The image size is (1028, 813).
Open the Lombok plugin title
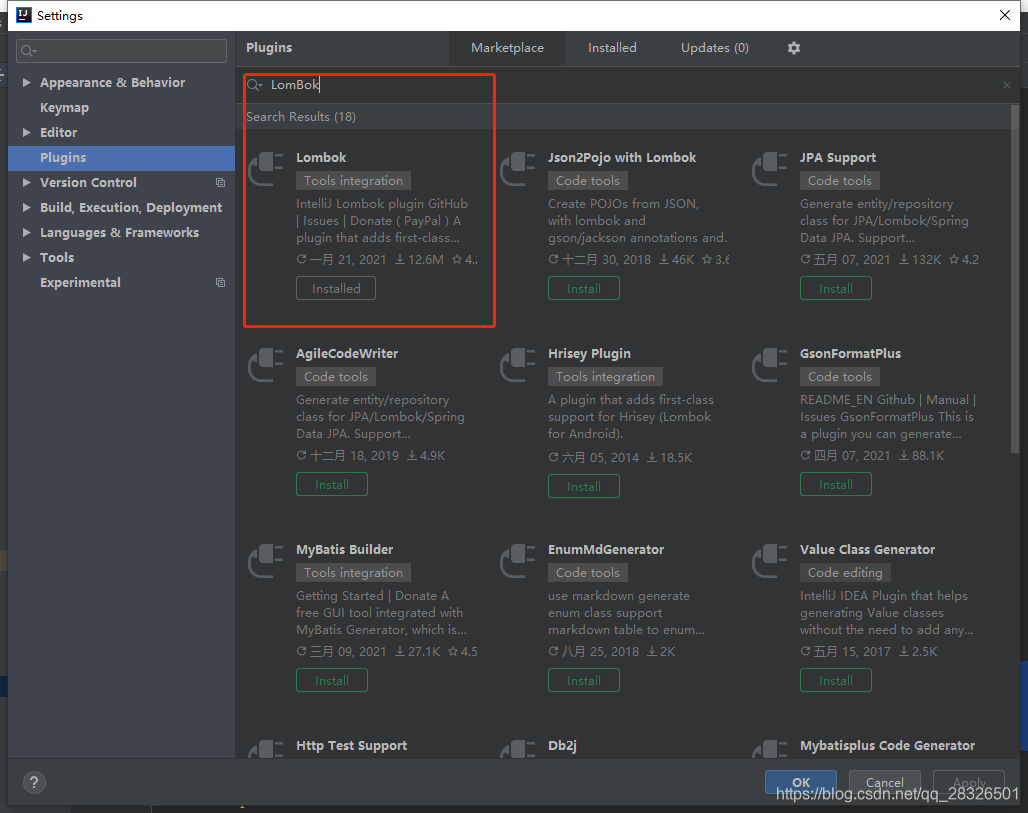click(x=321, y=157)
